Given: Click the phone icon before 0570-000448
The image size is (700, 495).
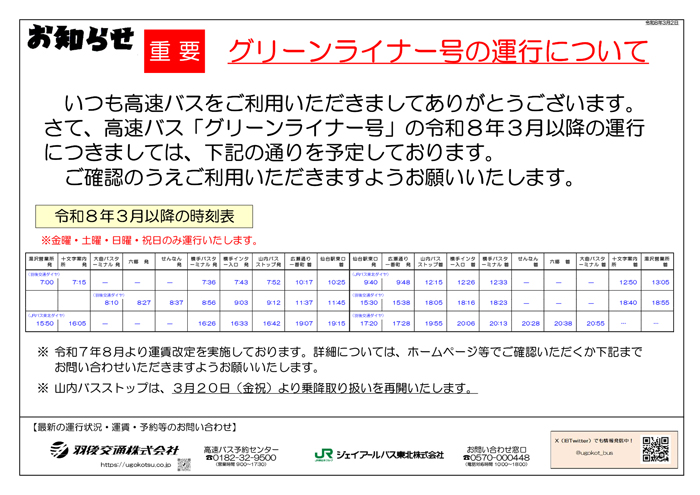Looking at the screenshot, I should pyautogui.click(x=471, y=457).
